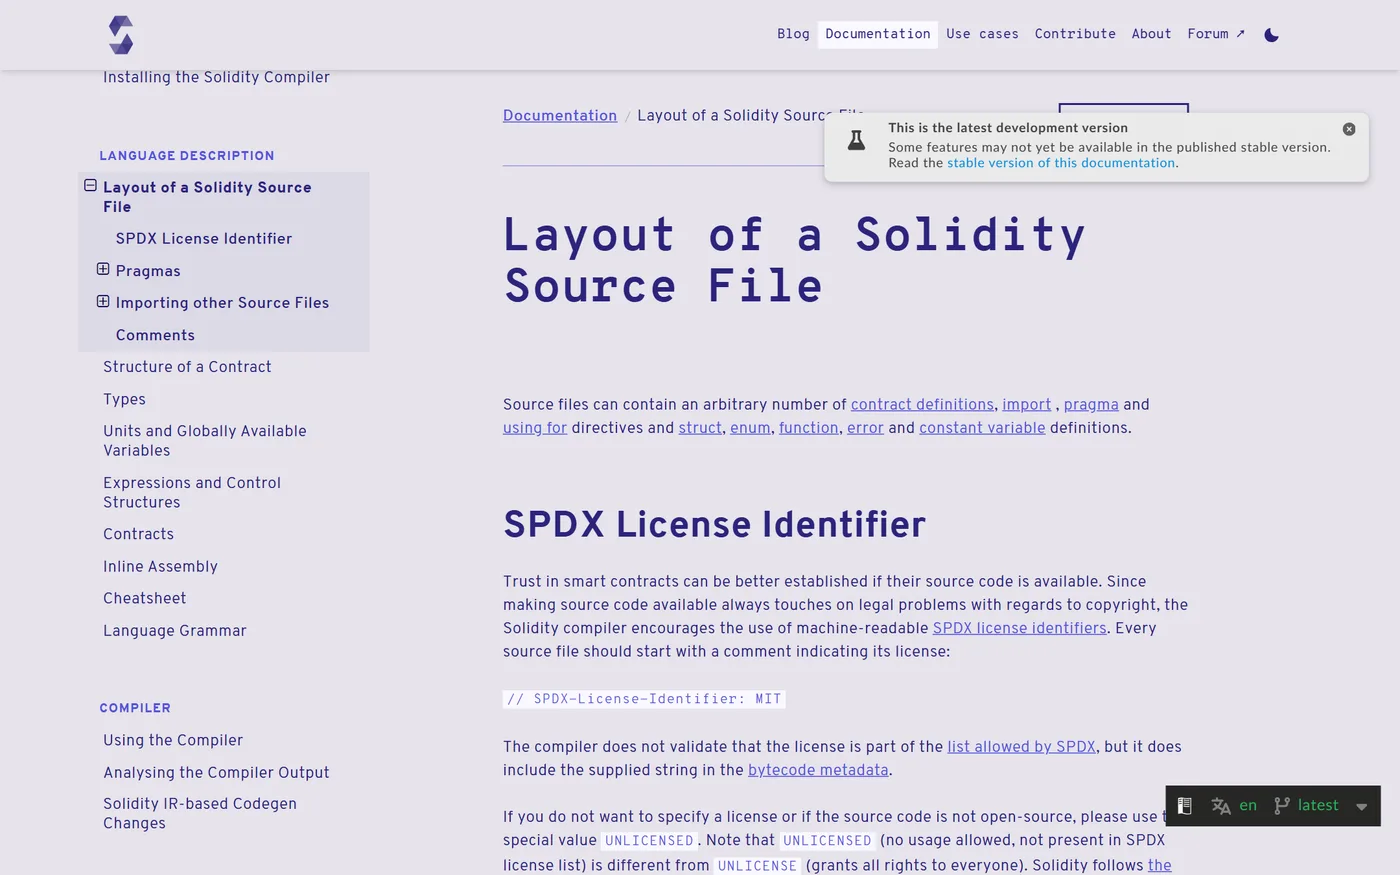
Task: Open the function link in the intro
Action: coord(809,428)
